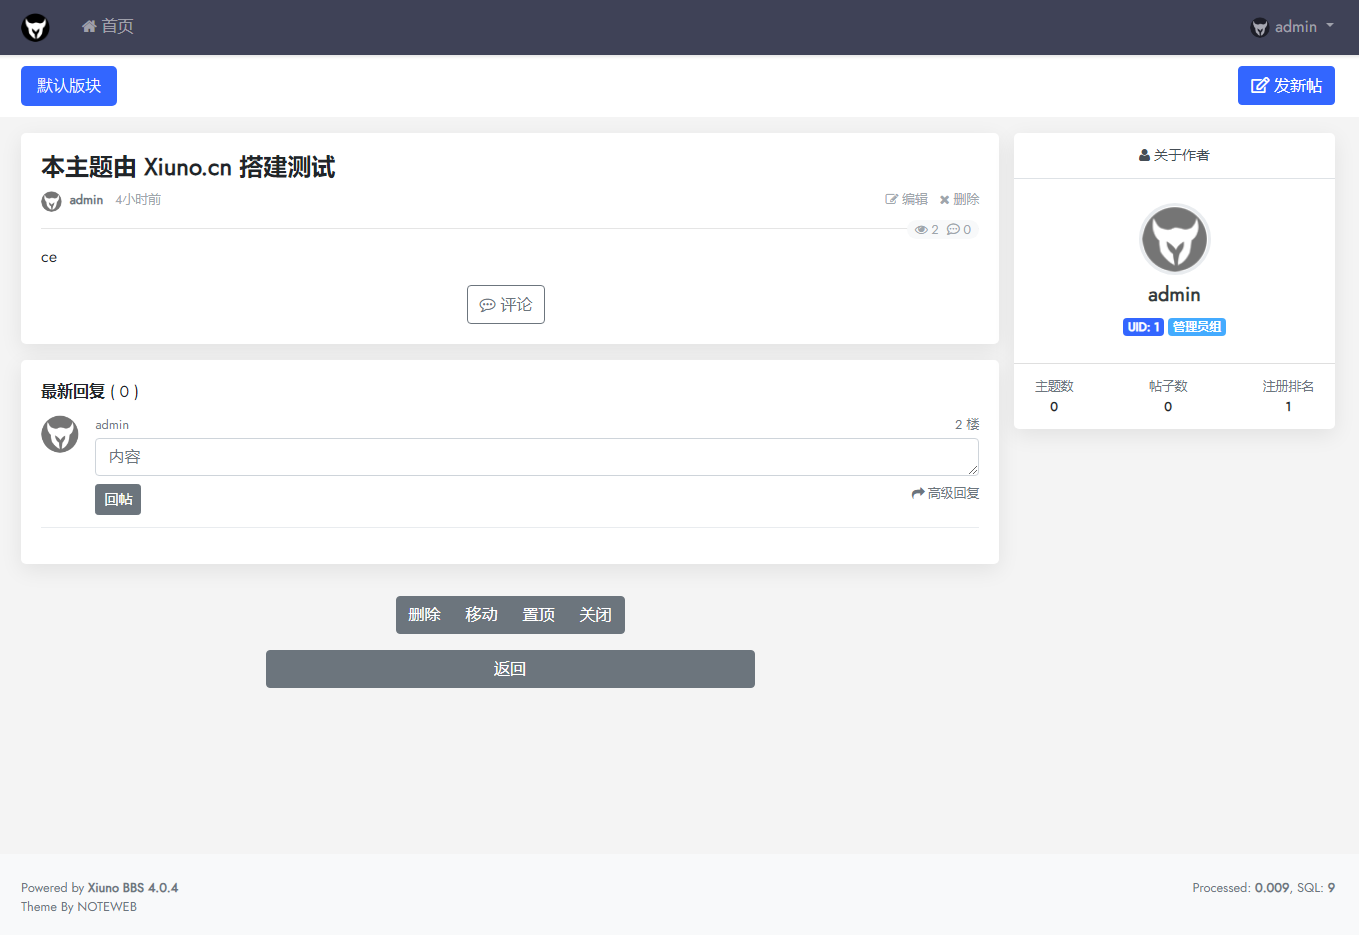This screenshot has width=1359, height=935.
Task: Click the view count eye icon
Action: [x=921, y=230]
